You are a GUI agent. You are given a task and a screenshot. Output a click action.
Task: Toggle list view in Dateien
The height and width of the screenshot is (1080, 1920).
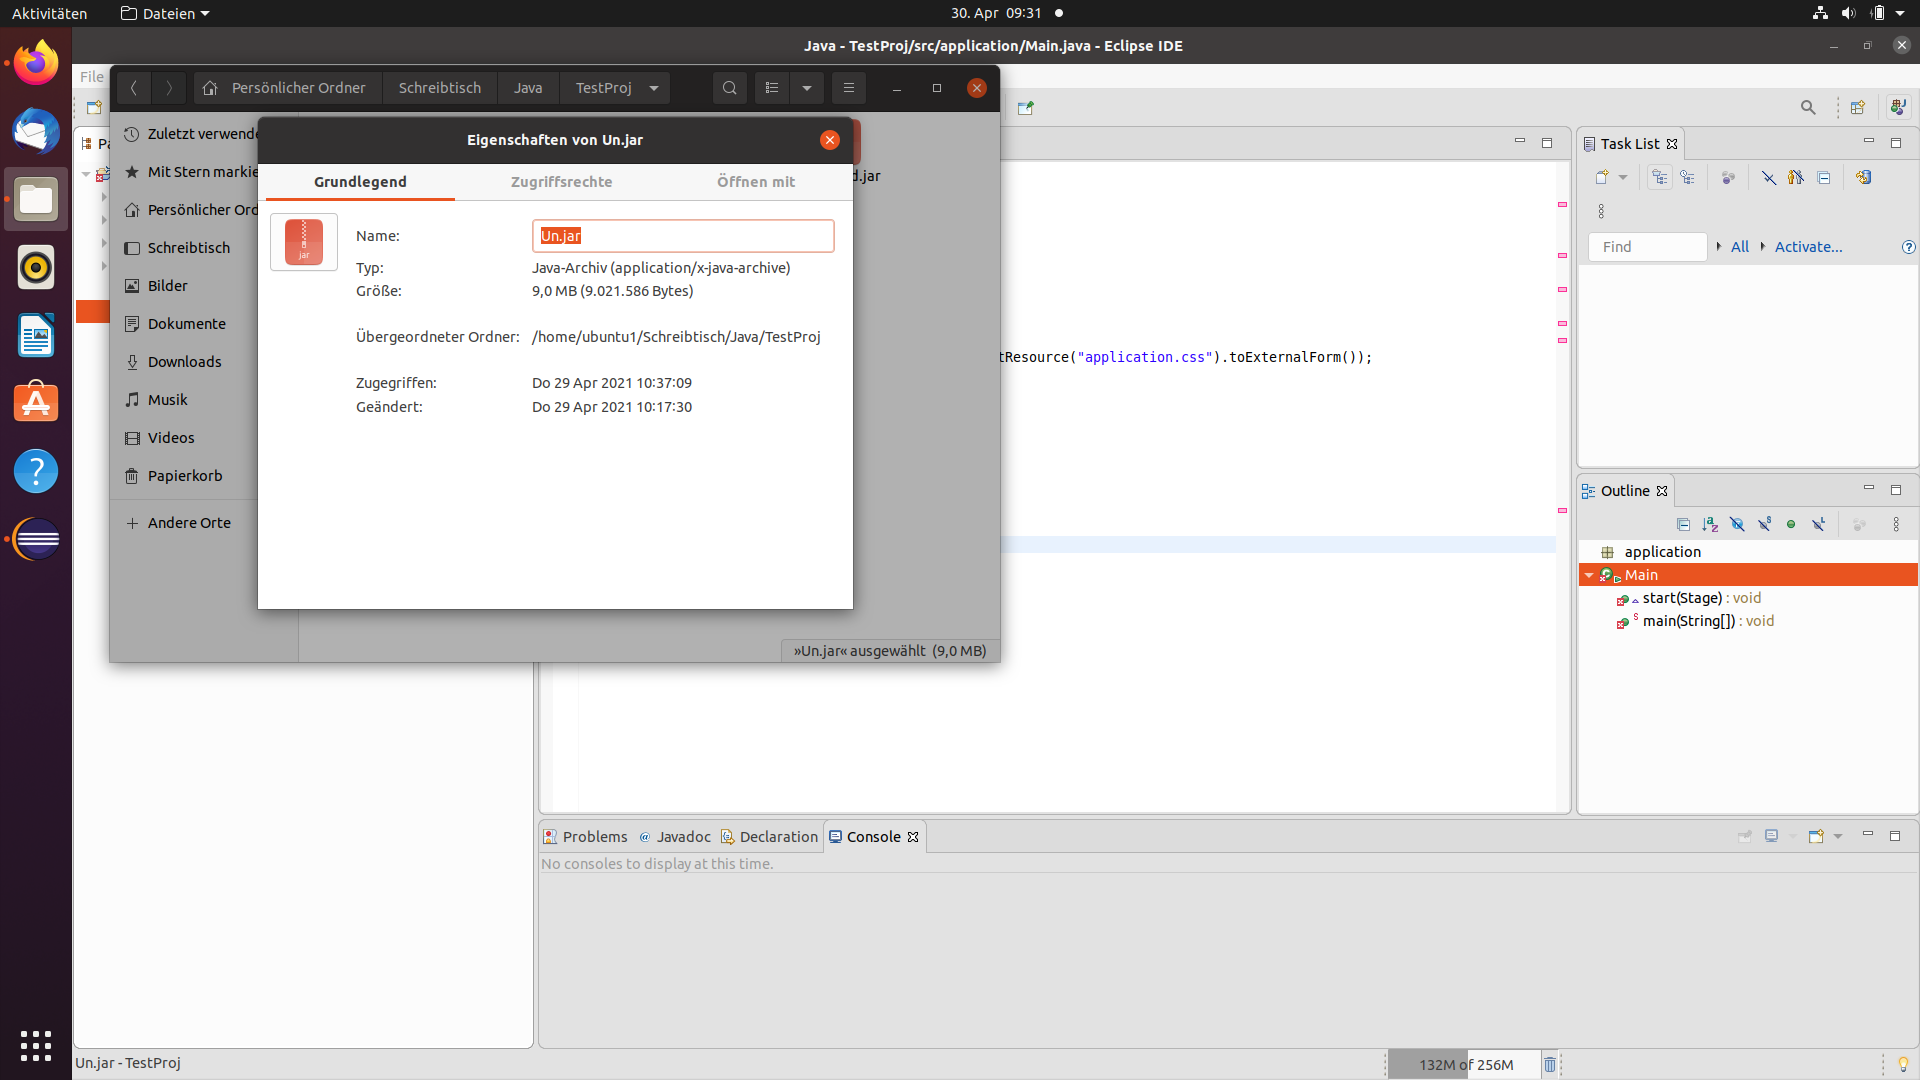772,88
